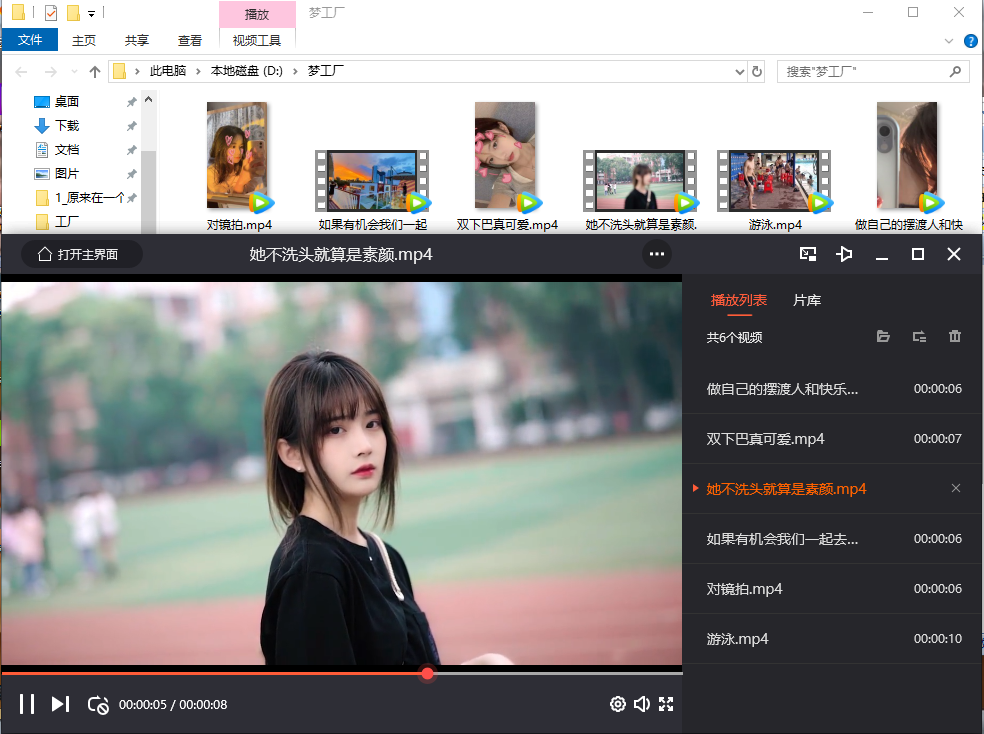Add files via the open-folder playlist icon
The image size is (984, 734).
tap(883, 336)
